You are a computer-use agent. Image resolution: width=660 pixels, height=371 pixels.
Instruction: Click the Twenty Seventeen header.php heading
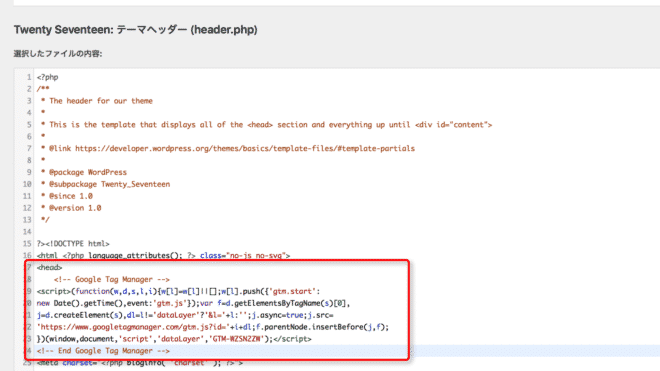(x=136, y=30)
